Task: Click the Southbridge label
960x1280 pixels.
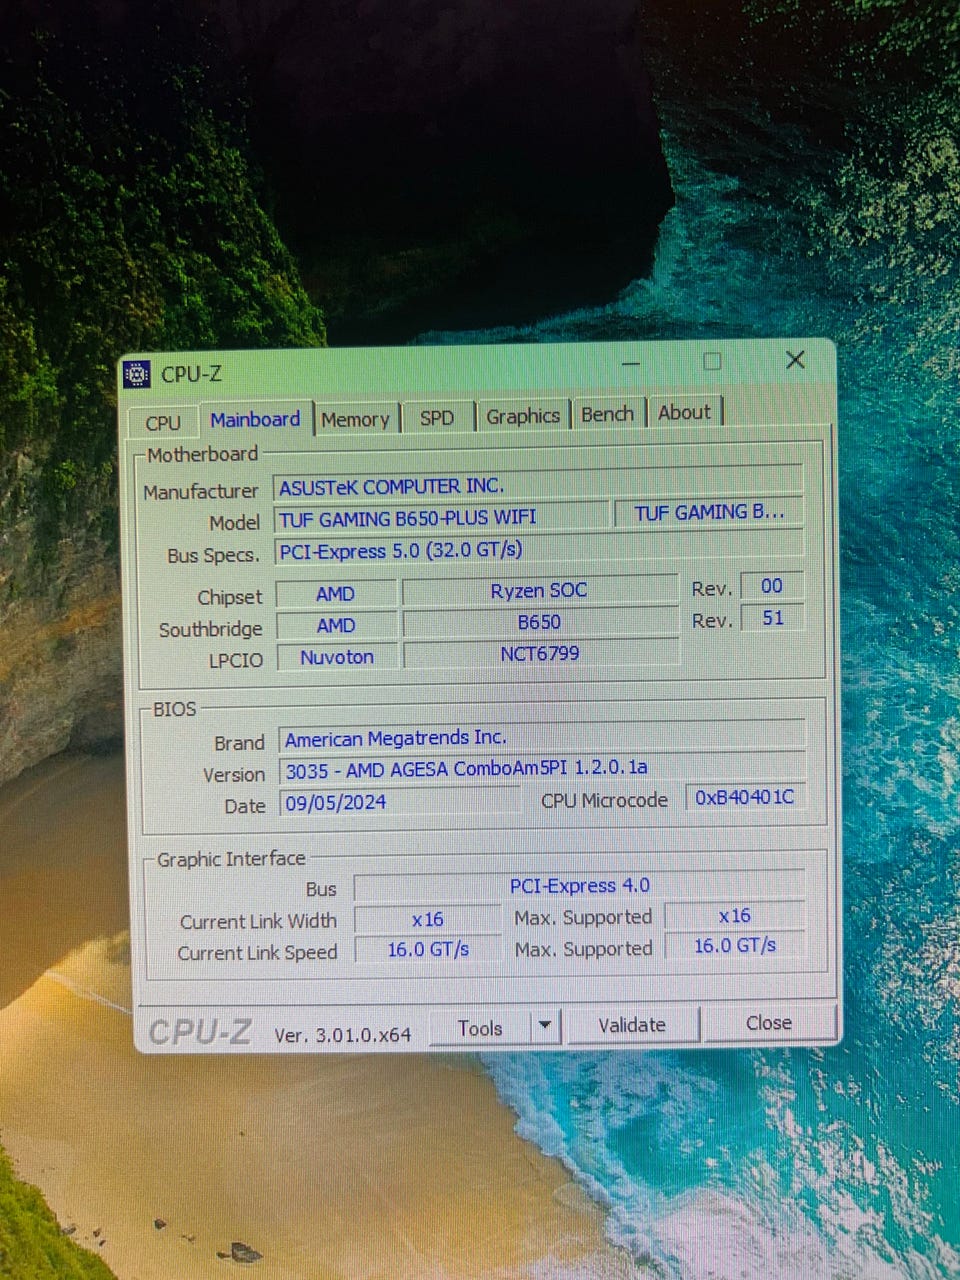Action: pos(211,629)
